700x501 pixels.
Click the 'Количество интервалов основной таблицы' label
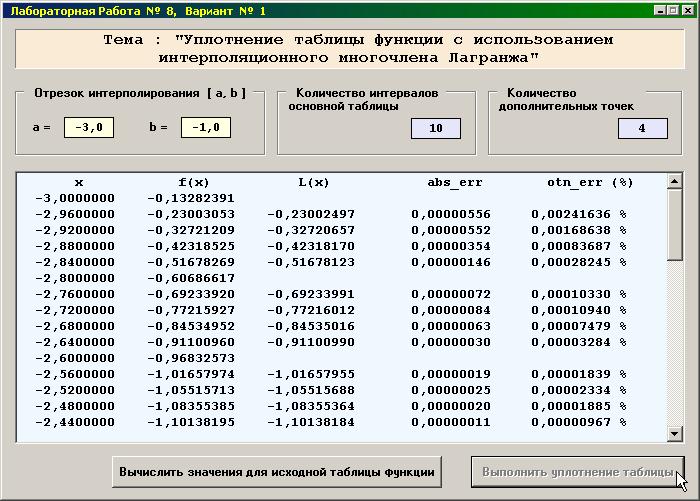[363, 100]
